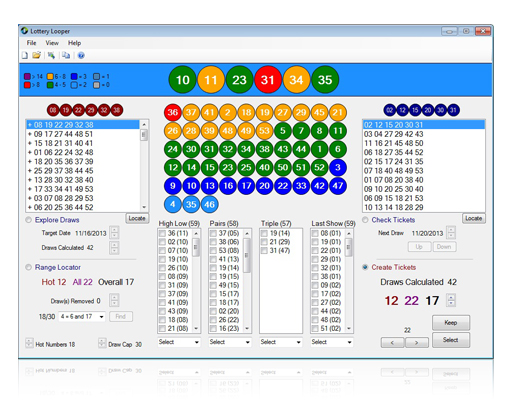The image size is (511, 400).
Task: Click the red ball 31 in top banner
Action: tap(268, 80)
